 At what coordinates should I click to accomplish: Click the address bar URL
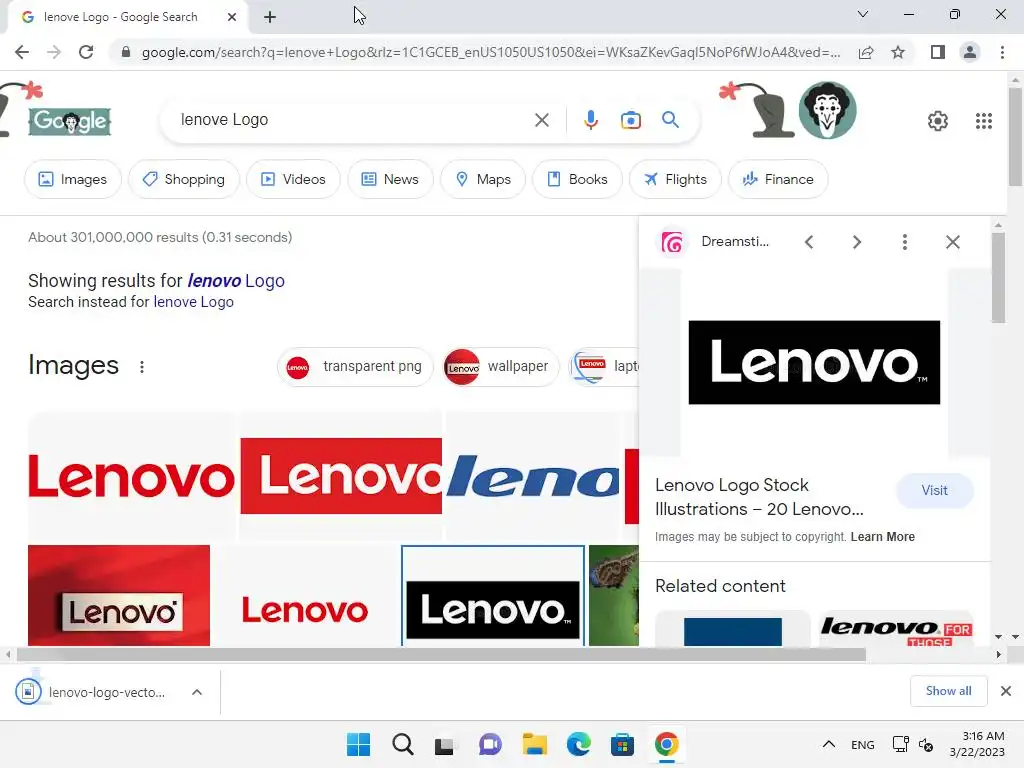490,52
